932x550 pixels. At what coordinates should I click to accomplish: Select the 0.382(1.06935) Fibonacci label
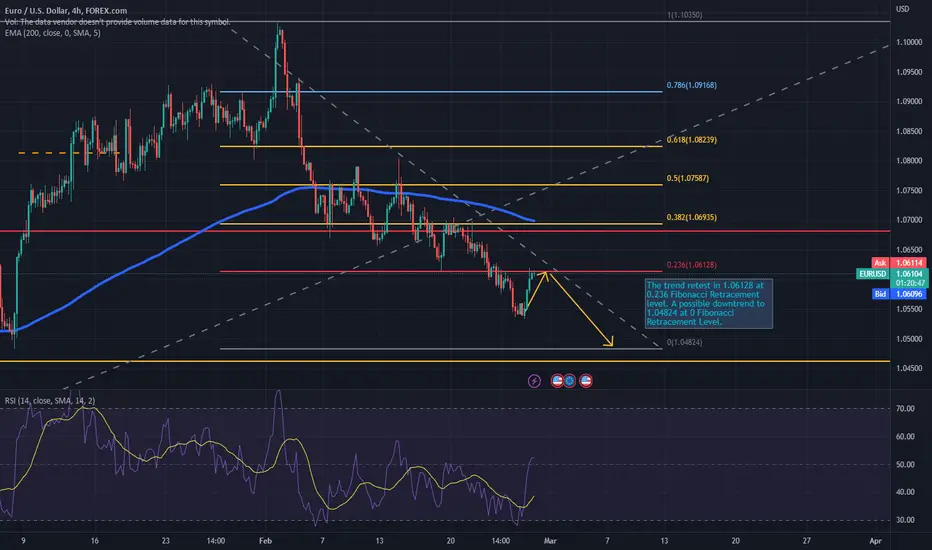[691, 218]
